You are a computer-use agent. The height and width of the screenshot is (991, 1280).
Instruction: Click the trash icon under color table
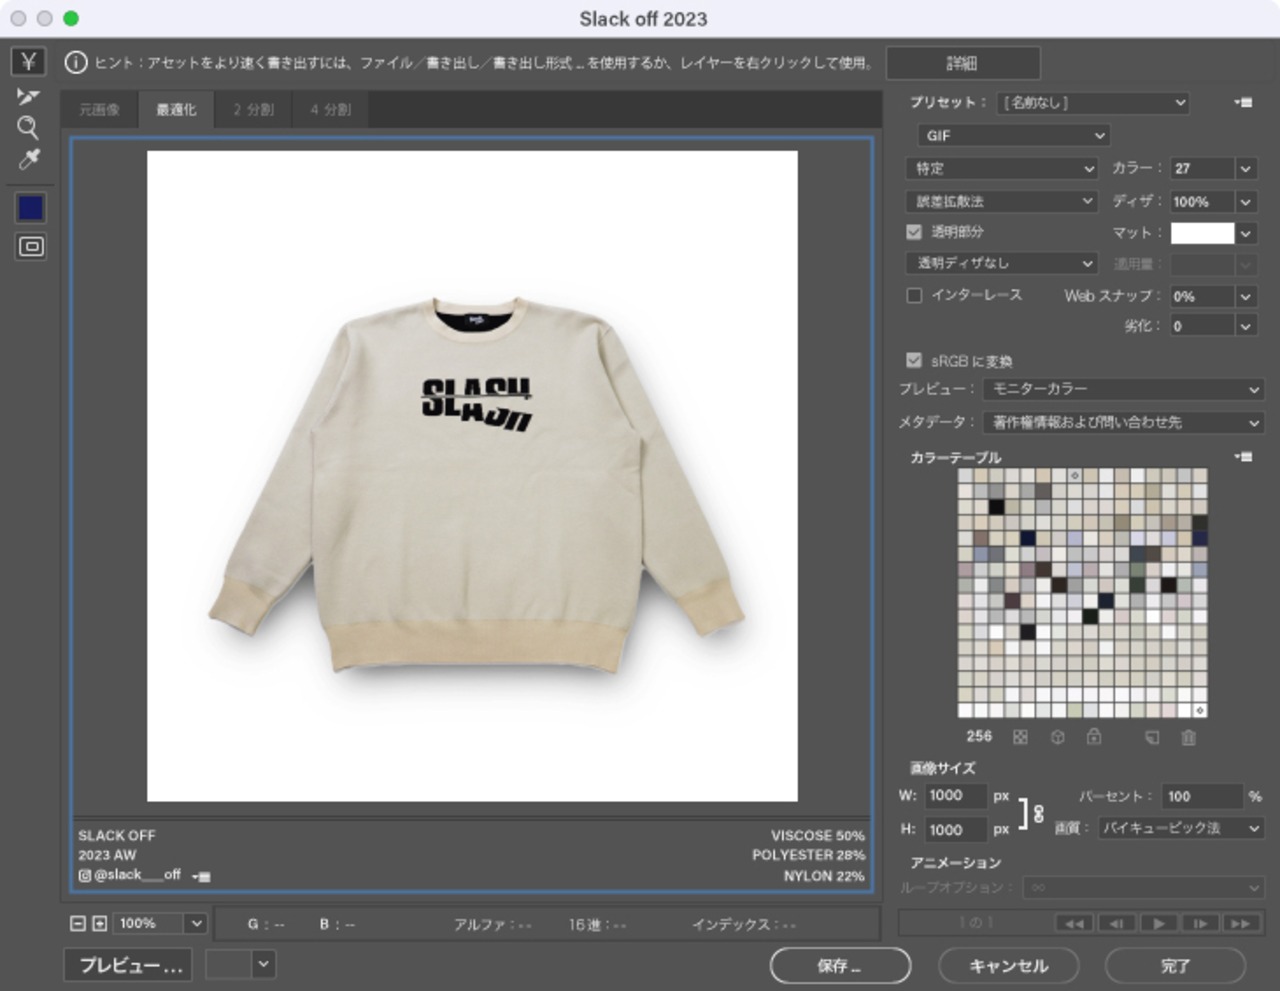pos(1188,737)
